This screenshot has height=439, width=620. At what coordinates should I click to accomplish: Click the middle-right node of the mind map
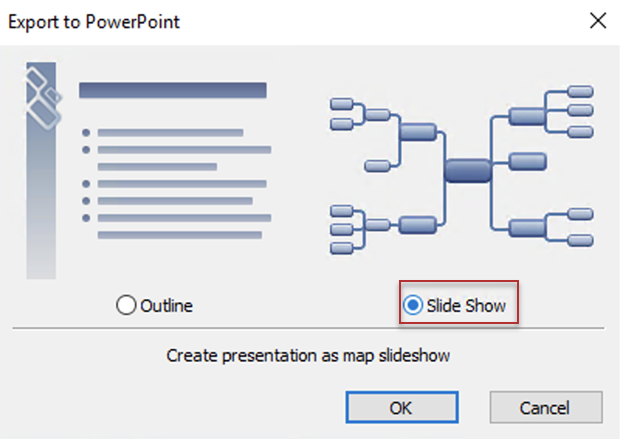527,161
